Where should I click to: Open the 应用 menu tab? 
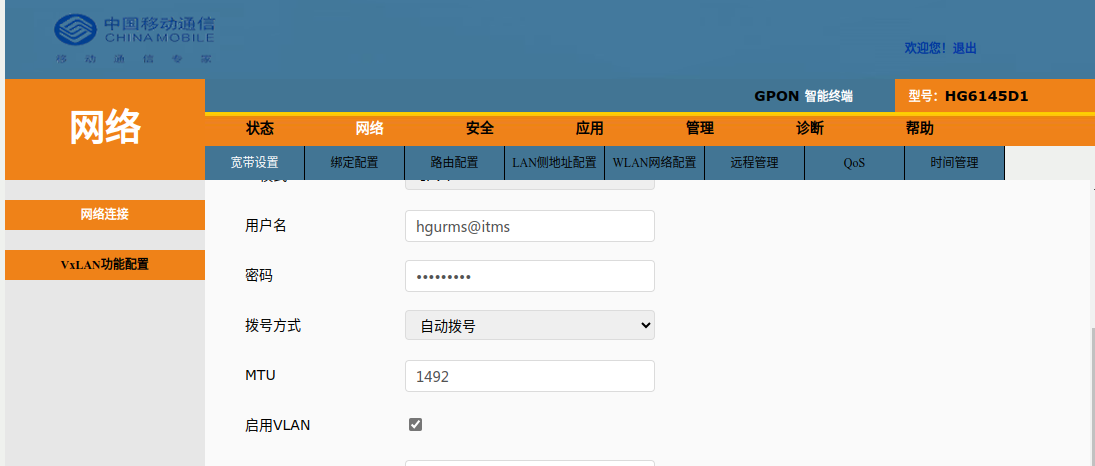pos(590,128)
